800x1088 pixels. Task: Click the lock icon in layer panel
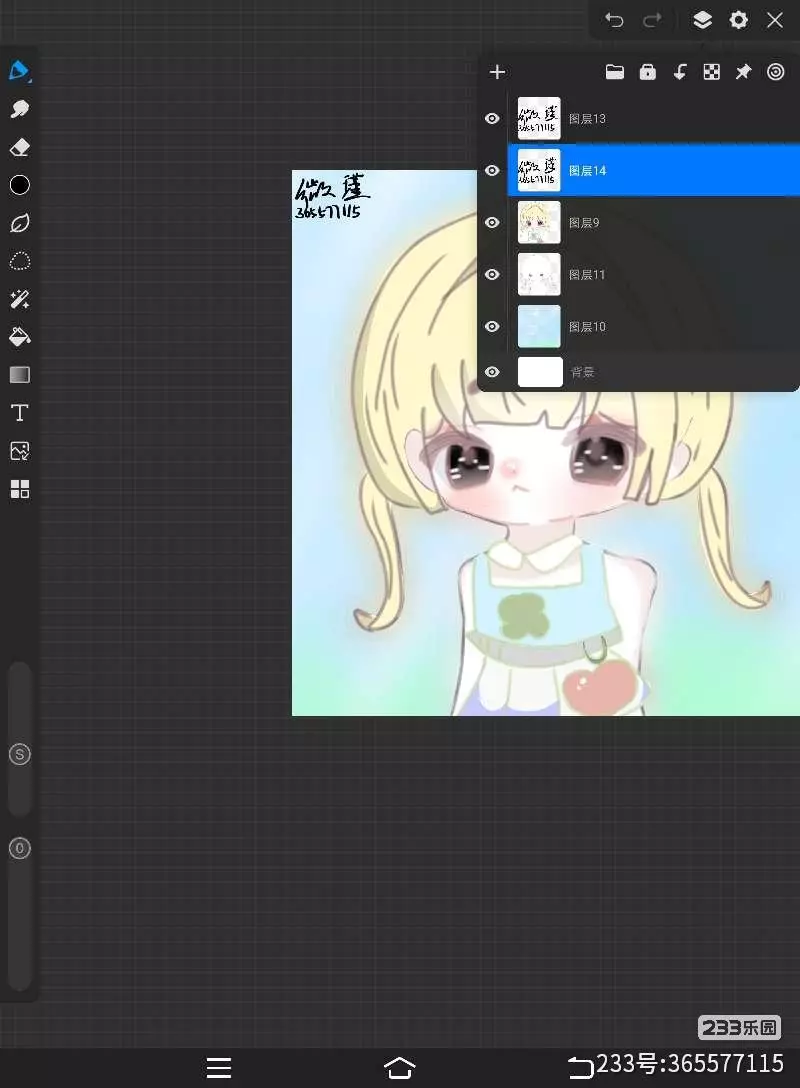pyautogui.click(x=647, y=72)
